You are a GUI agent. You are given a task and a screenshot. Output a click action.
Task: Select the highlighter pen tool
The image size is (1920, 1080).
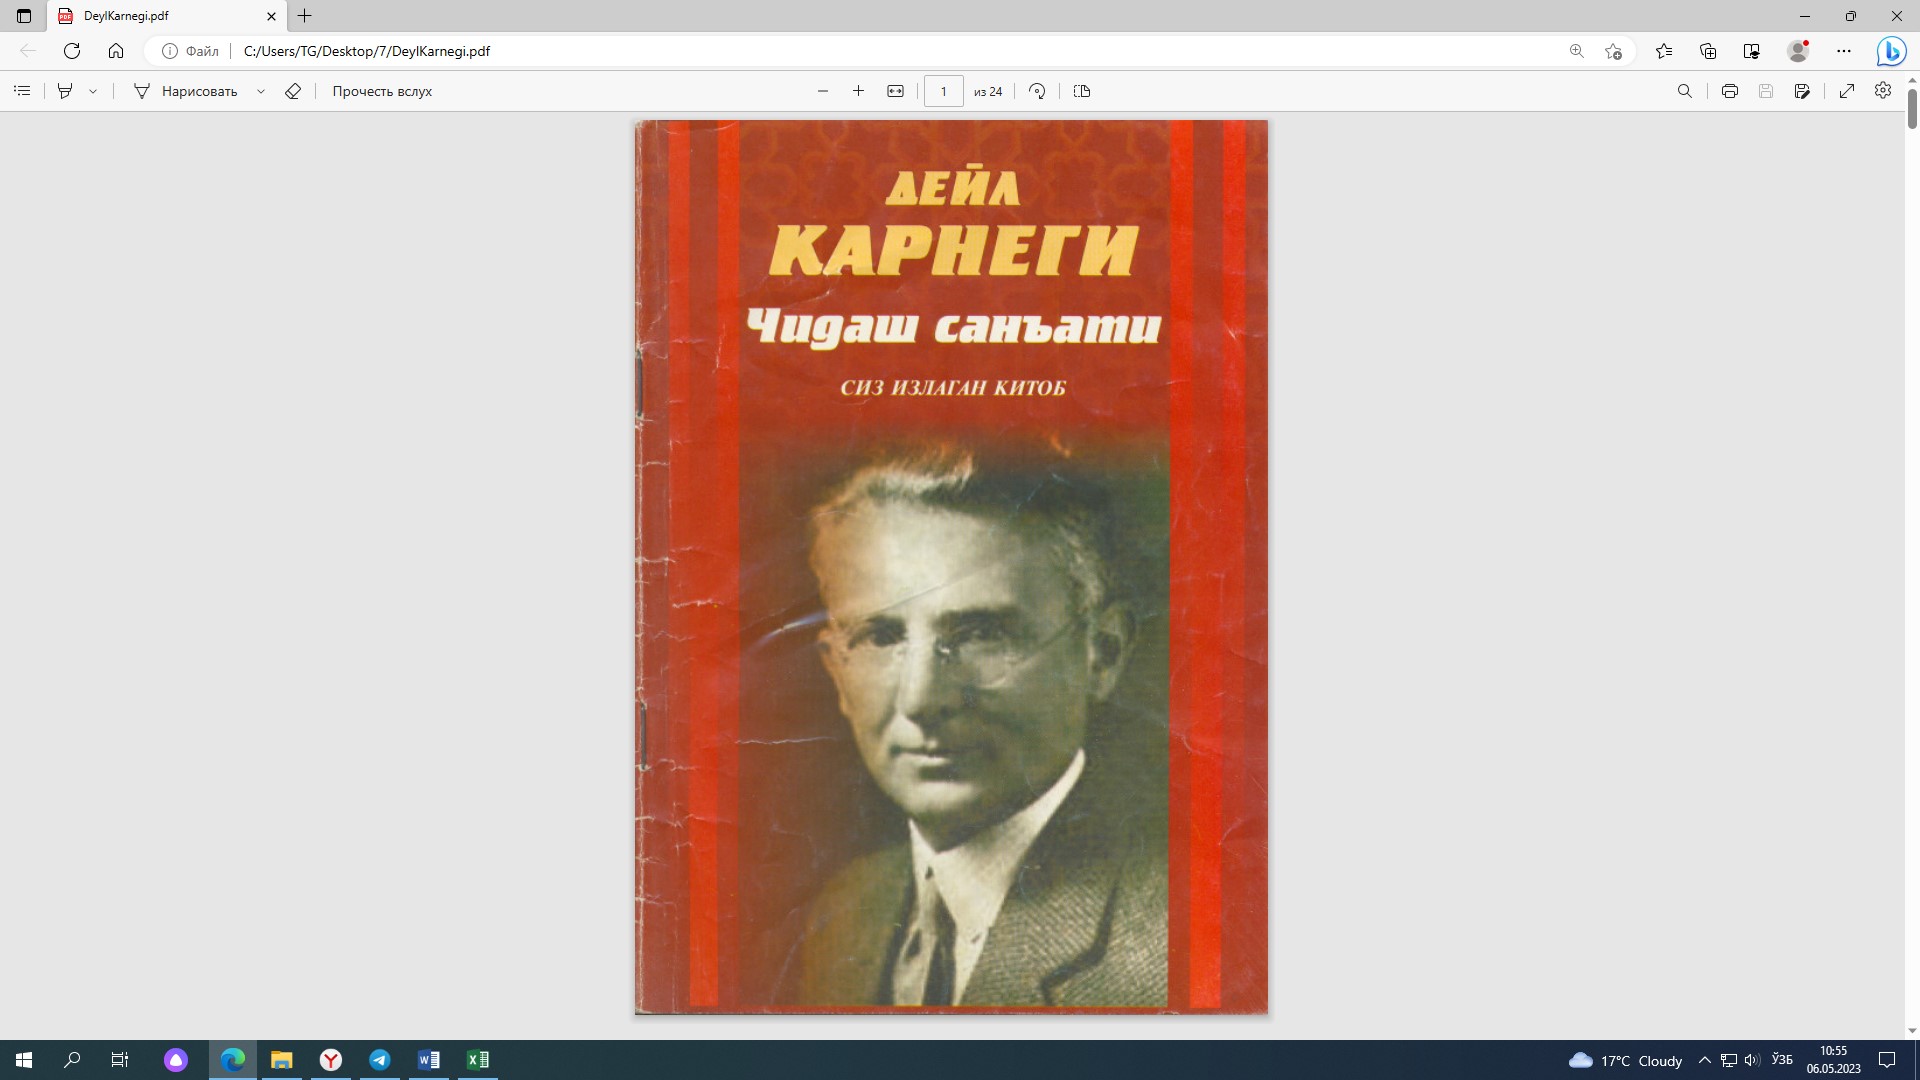point(64,91)
